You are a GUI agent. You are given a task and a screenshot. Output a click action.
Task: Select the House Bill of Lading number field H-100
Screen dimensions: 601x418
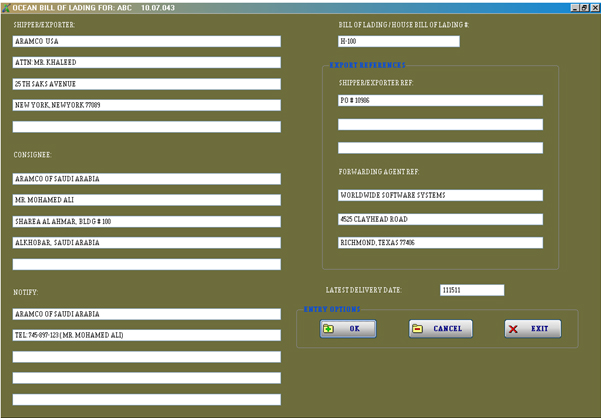399,42
